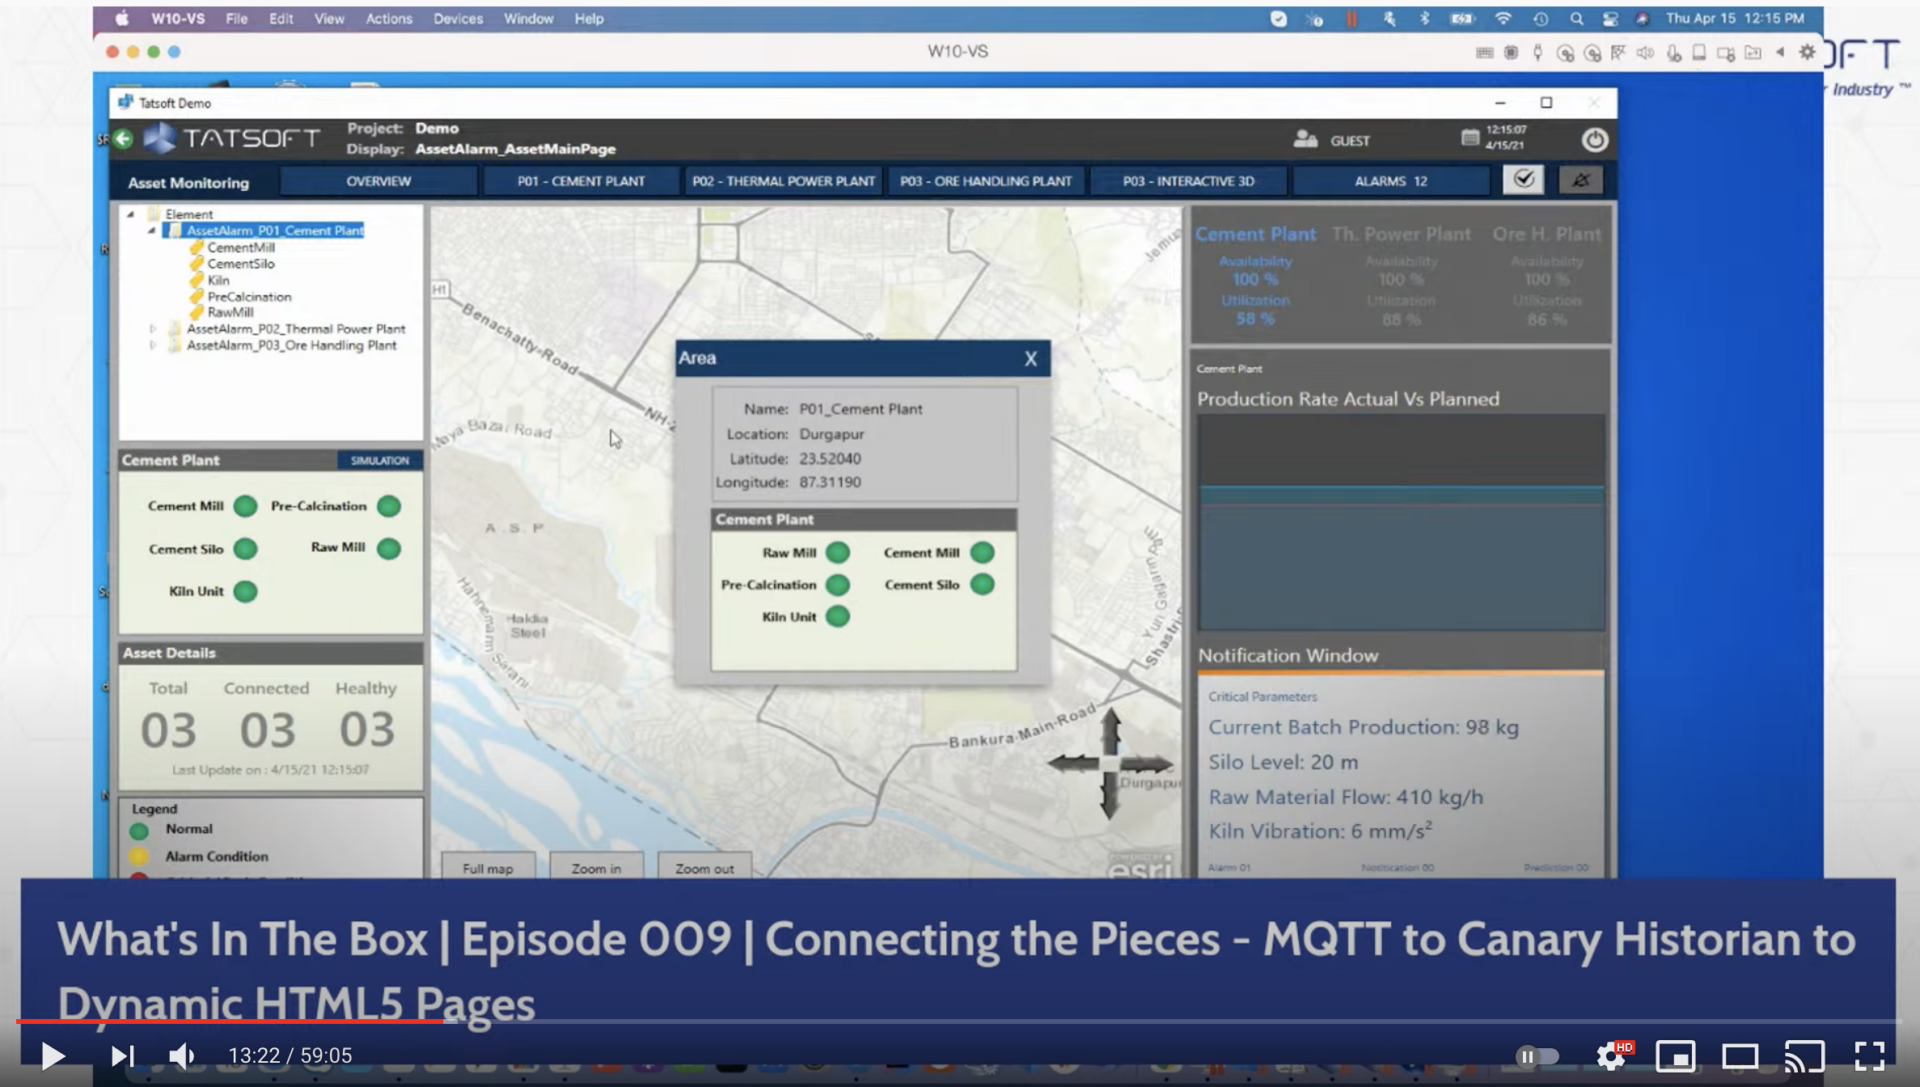Viewport: 1920px width, 1087px height.
Task: Click the Apple menu icon
Action: tap(122, 18)
